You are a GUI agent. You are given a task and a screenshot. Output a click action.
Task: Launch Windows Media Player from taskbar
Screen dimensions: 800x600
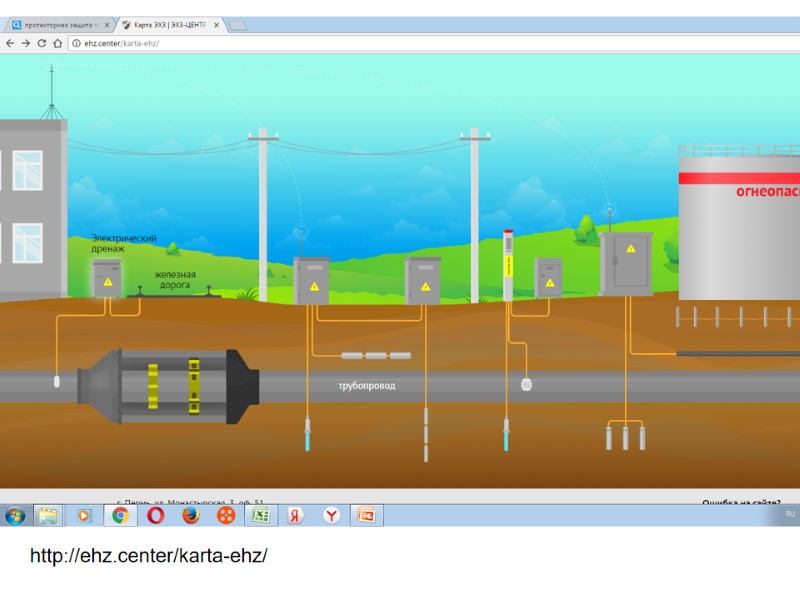tap(84, 516)
